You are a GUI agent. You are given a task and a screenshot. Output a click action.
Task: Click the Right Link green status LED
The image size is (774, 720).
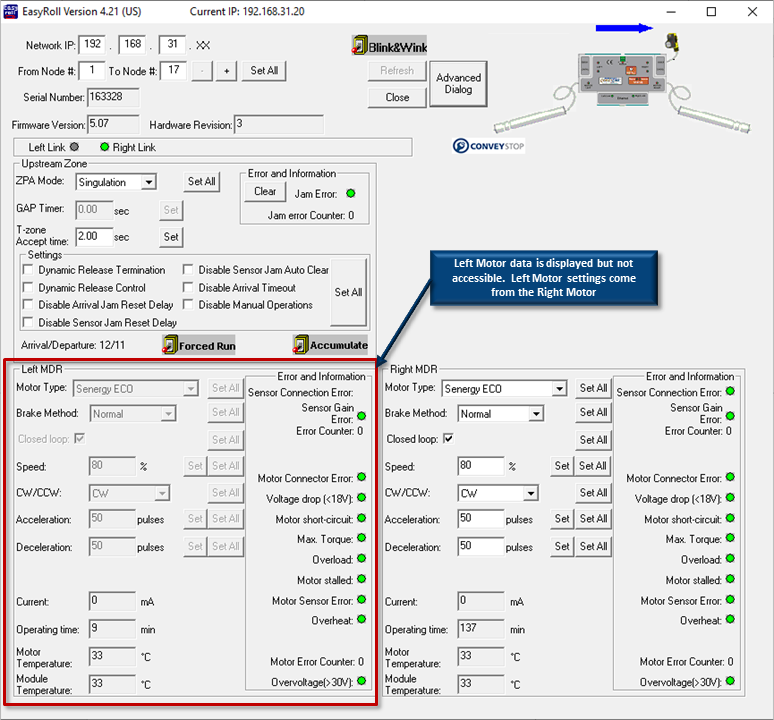[x=105, y=147]
